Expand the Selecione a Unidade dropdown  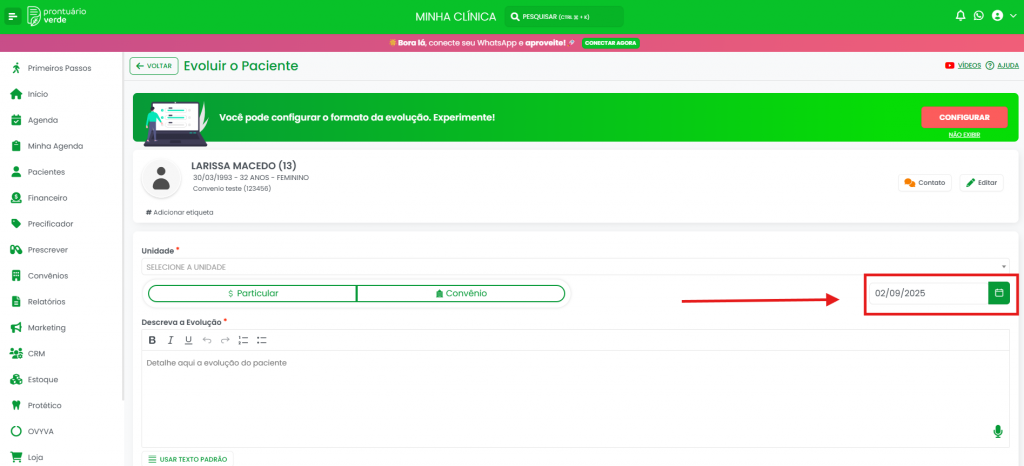click(575, 267)
